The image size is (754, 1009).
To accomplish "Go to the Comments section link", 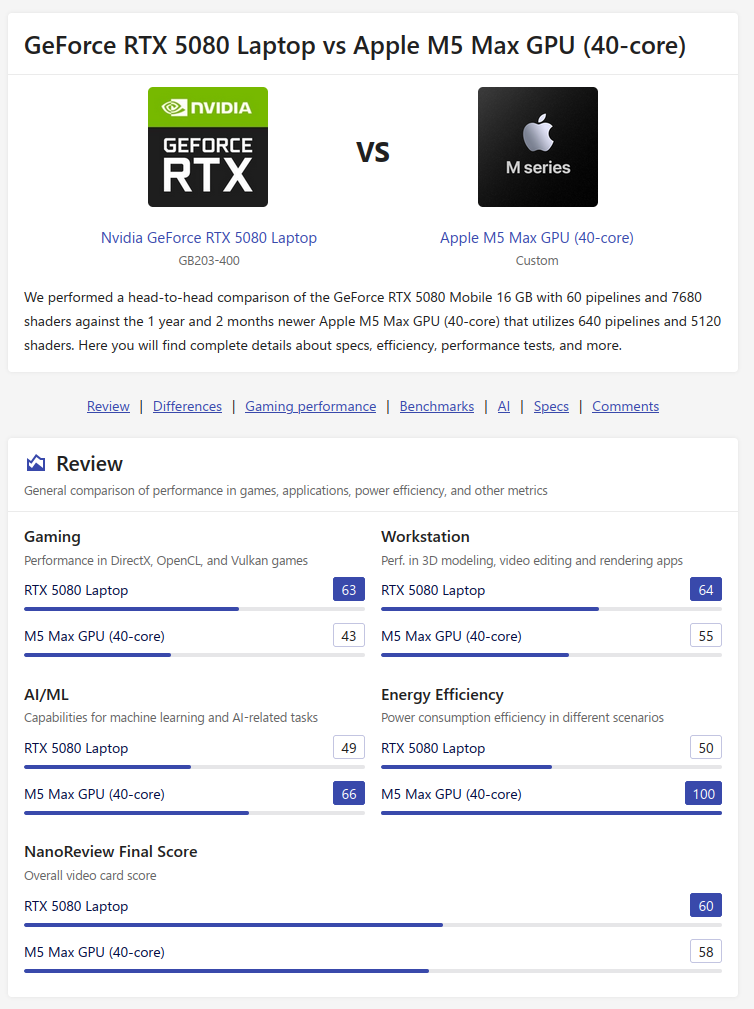I will [625, 406].
